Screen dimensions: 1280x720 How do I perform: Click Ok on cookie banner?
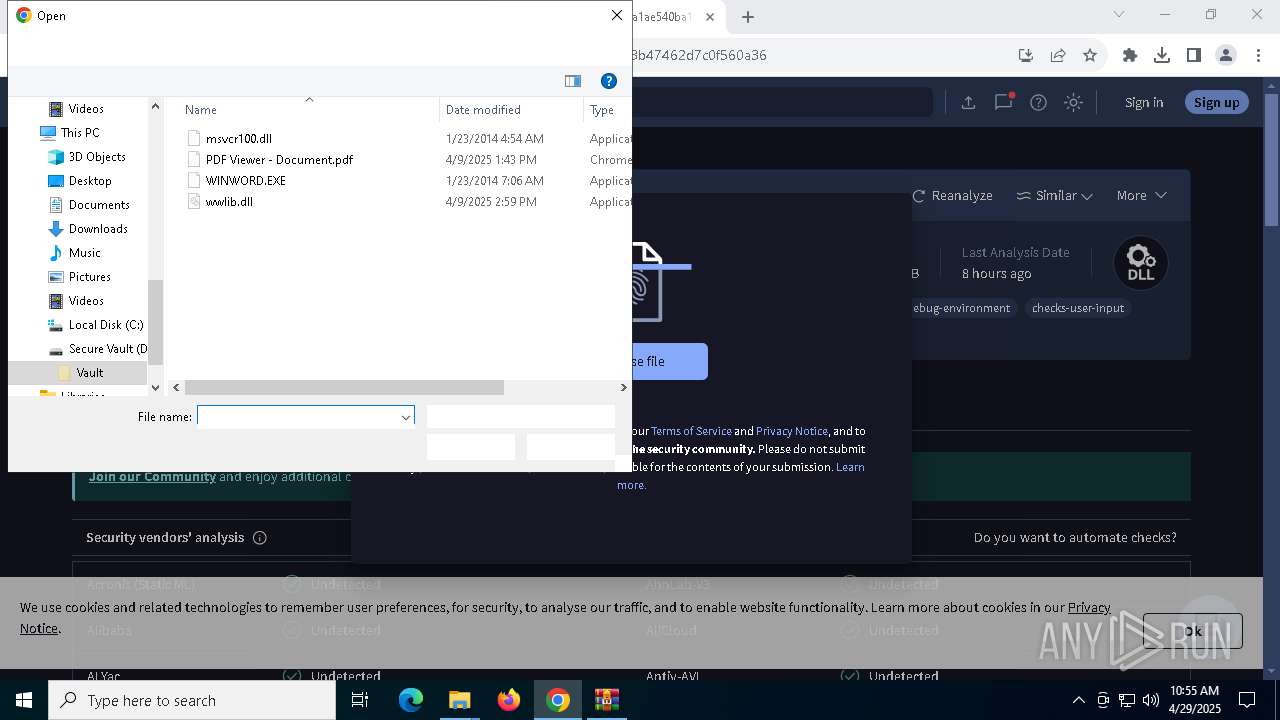[1192, 631]
